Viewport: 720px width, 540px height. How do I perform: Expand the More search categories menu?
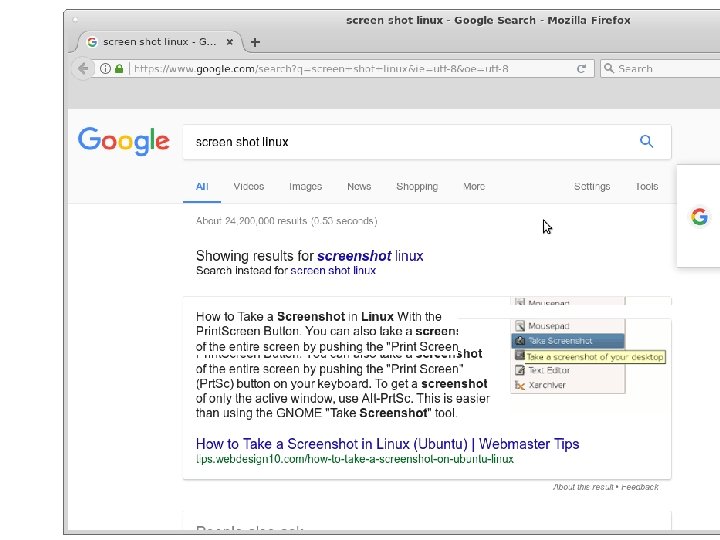point(474,186)
